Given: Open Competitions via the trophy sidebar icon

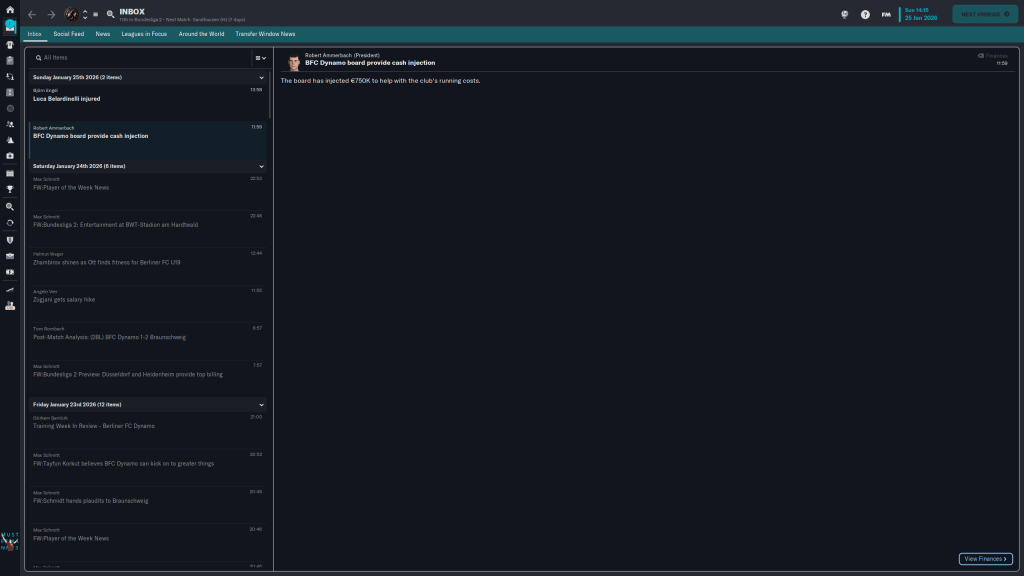Looking at the screenshot, I should point(10,189).
